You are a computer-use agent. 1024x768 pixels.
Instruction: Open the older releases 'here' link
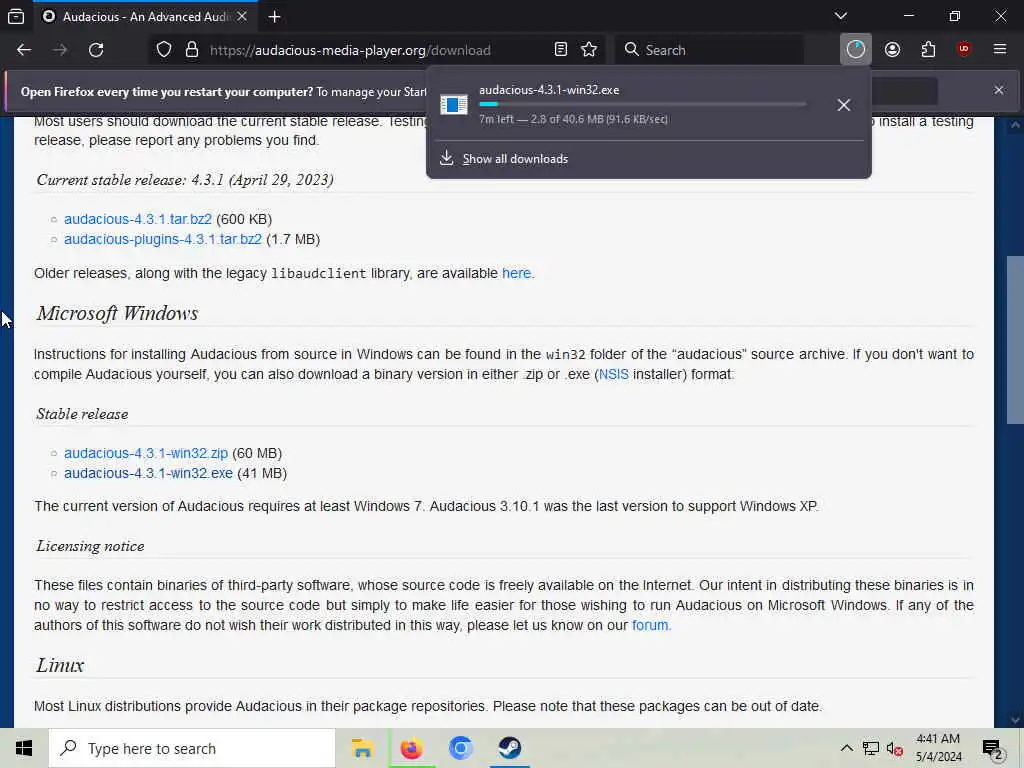pos(517,273)
